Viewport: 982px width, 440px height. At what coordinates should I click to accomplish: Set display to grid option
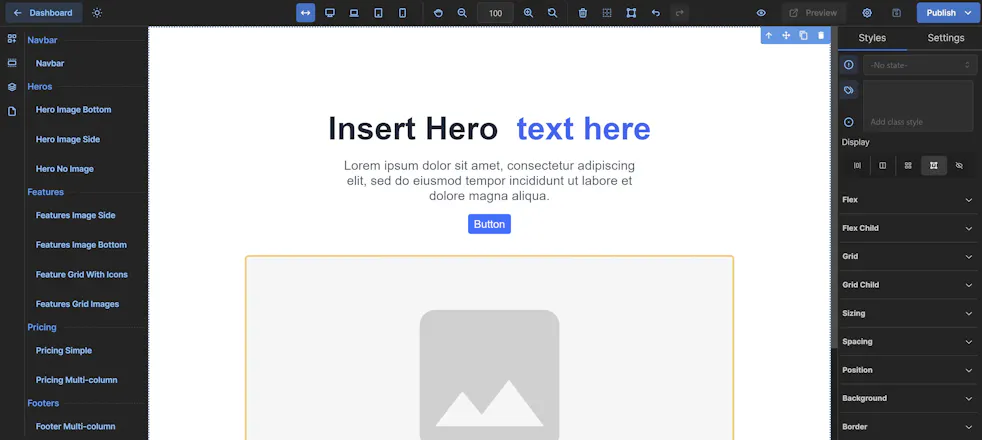[908, 166]
